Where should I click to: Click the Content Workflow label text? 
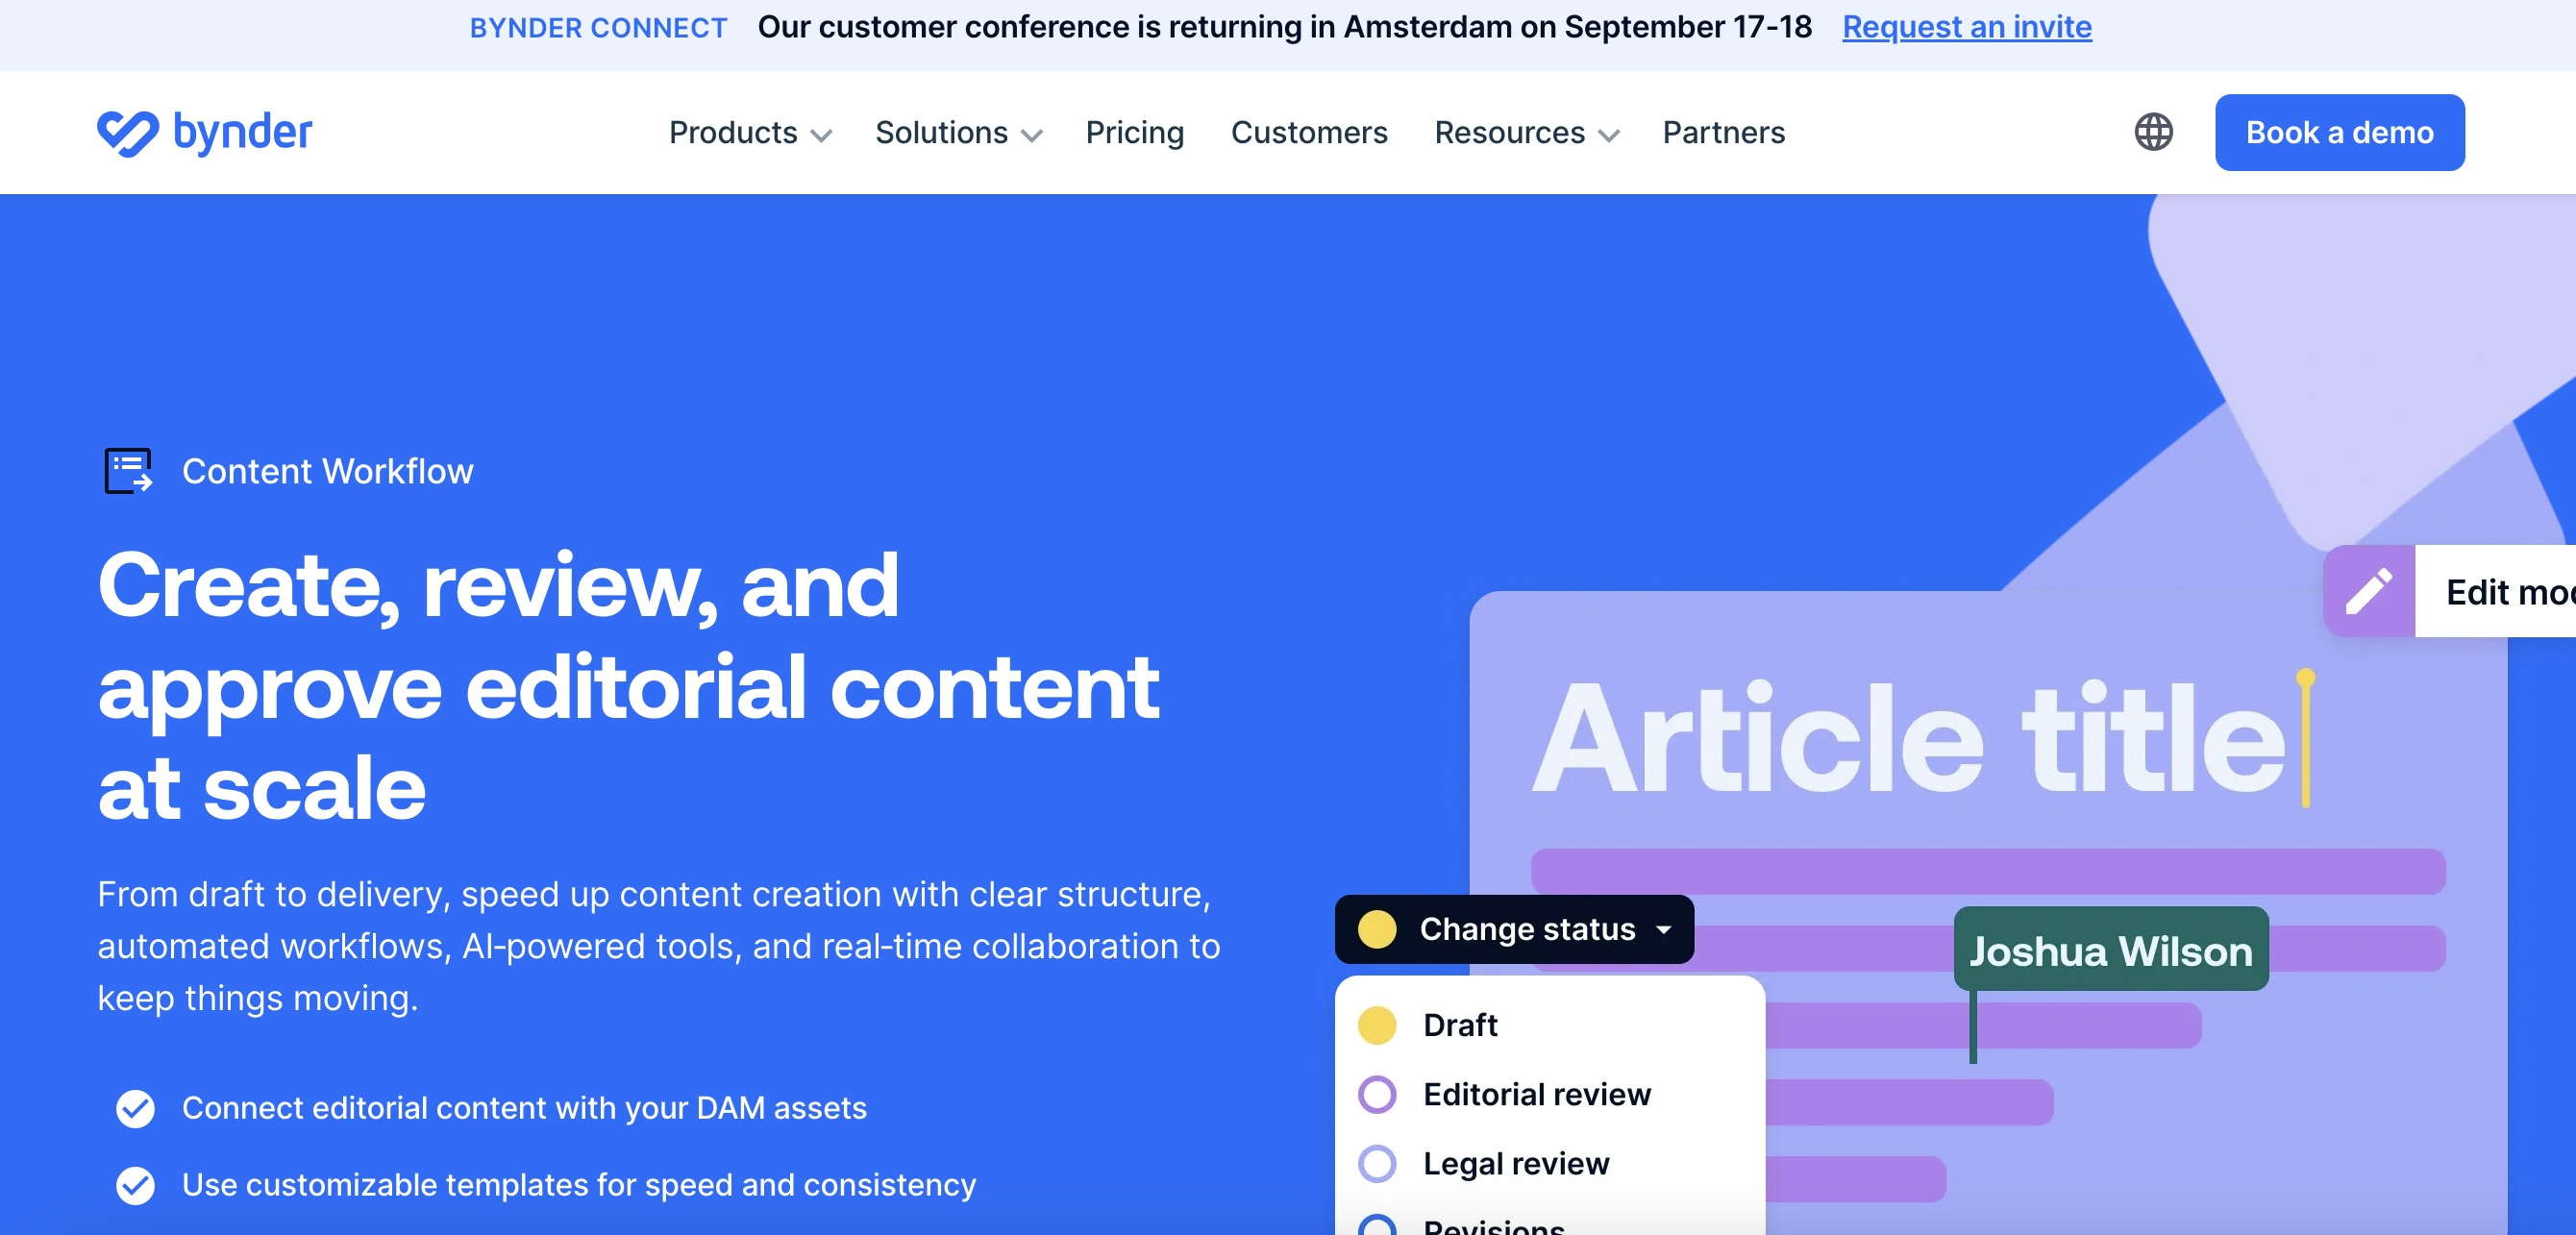[327, 471]
